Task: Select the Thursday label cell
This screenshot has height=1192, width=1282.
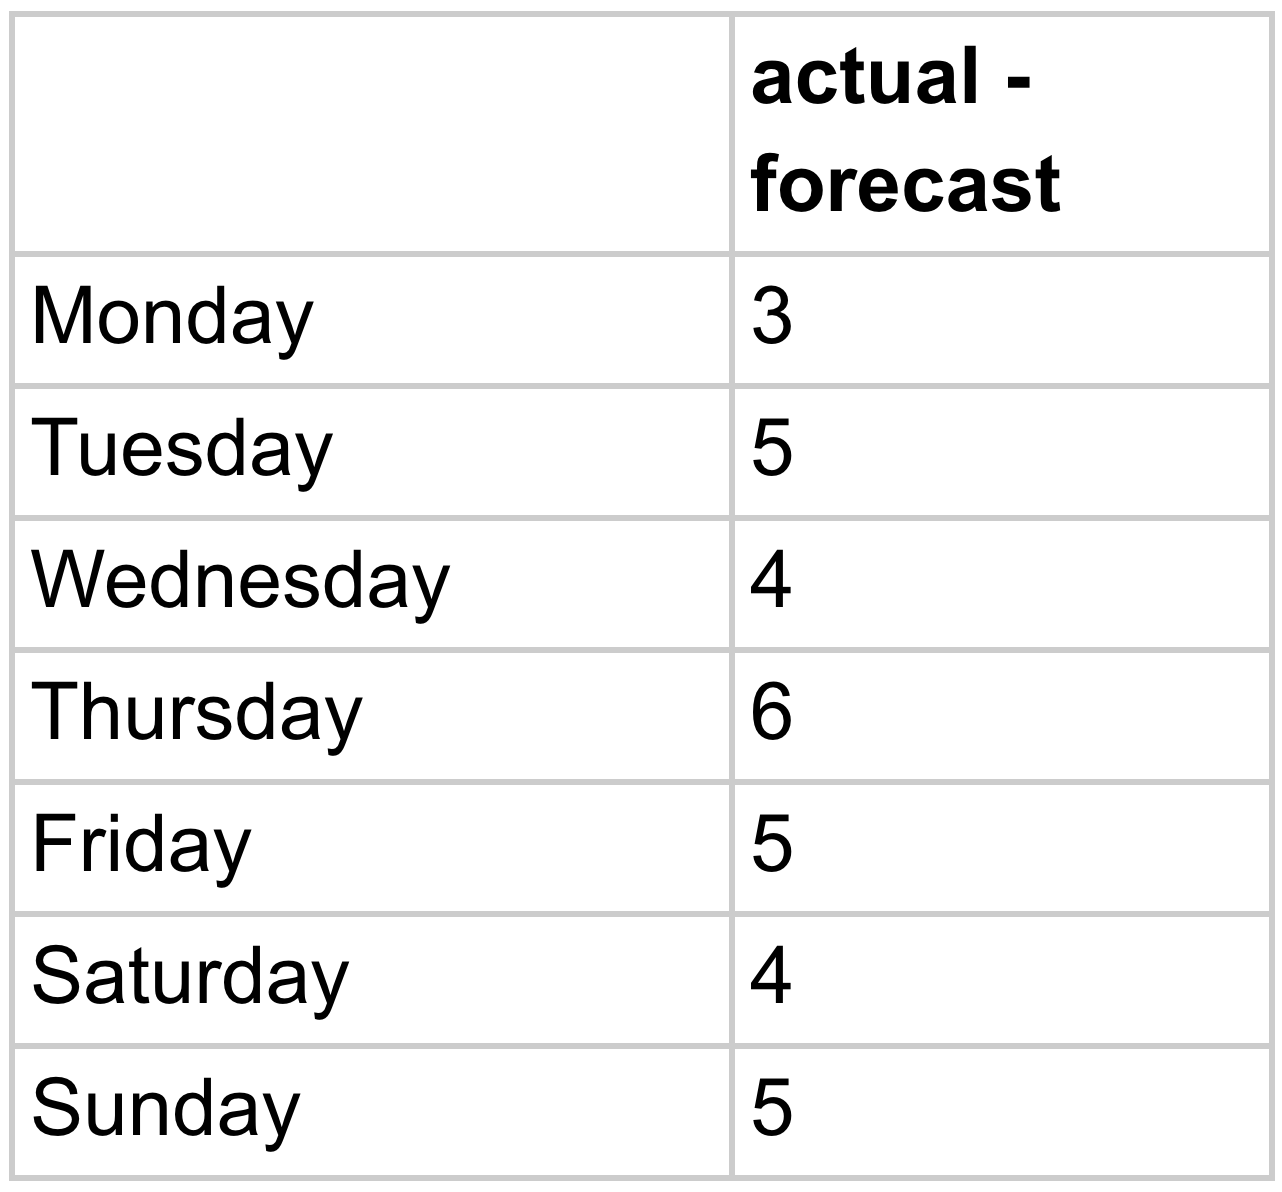Action: coord(196,713)
